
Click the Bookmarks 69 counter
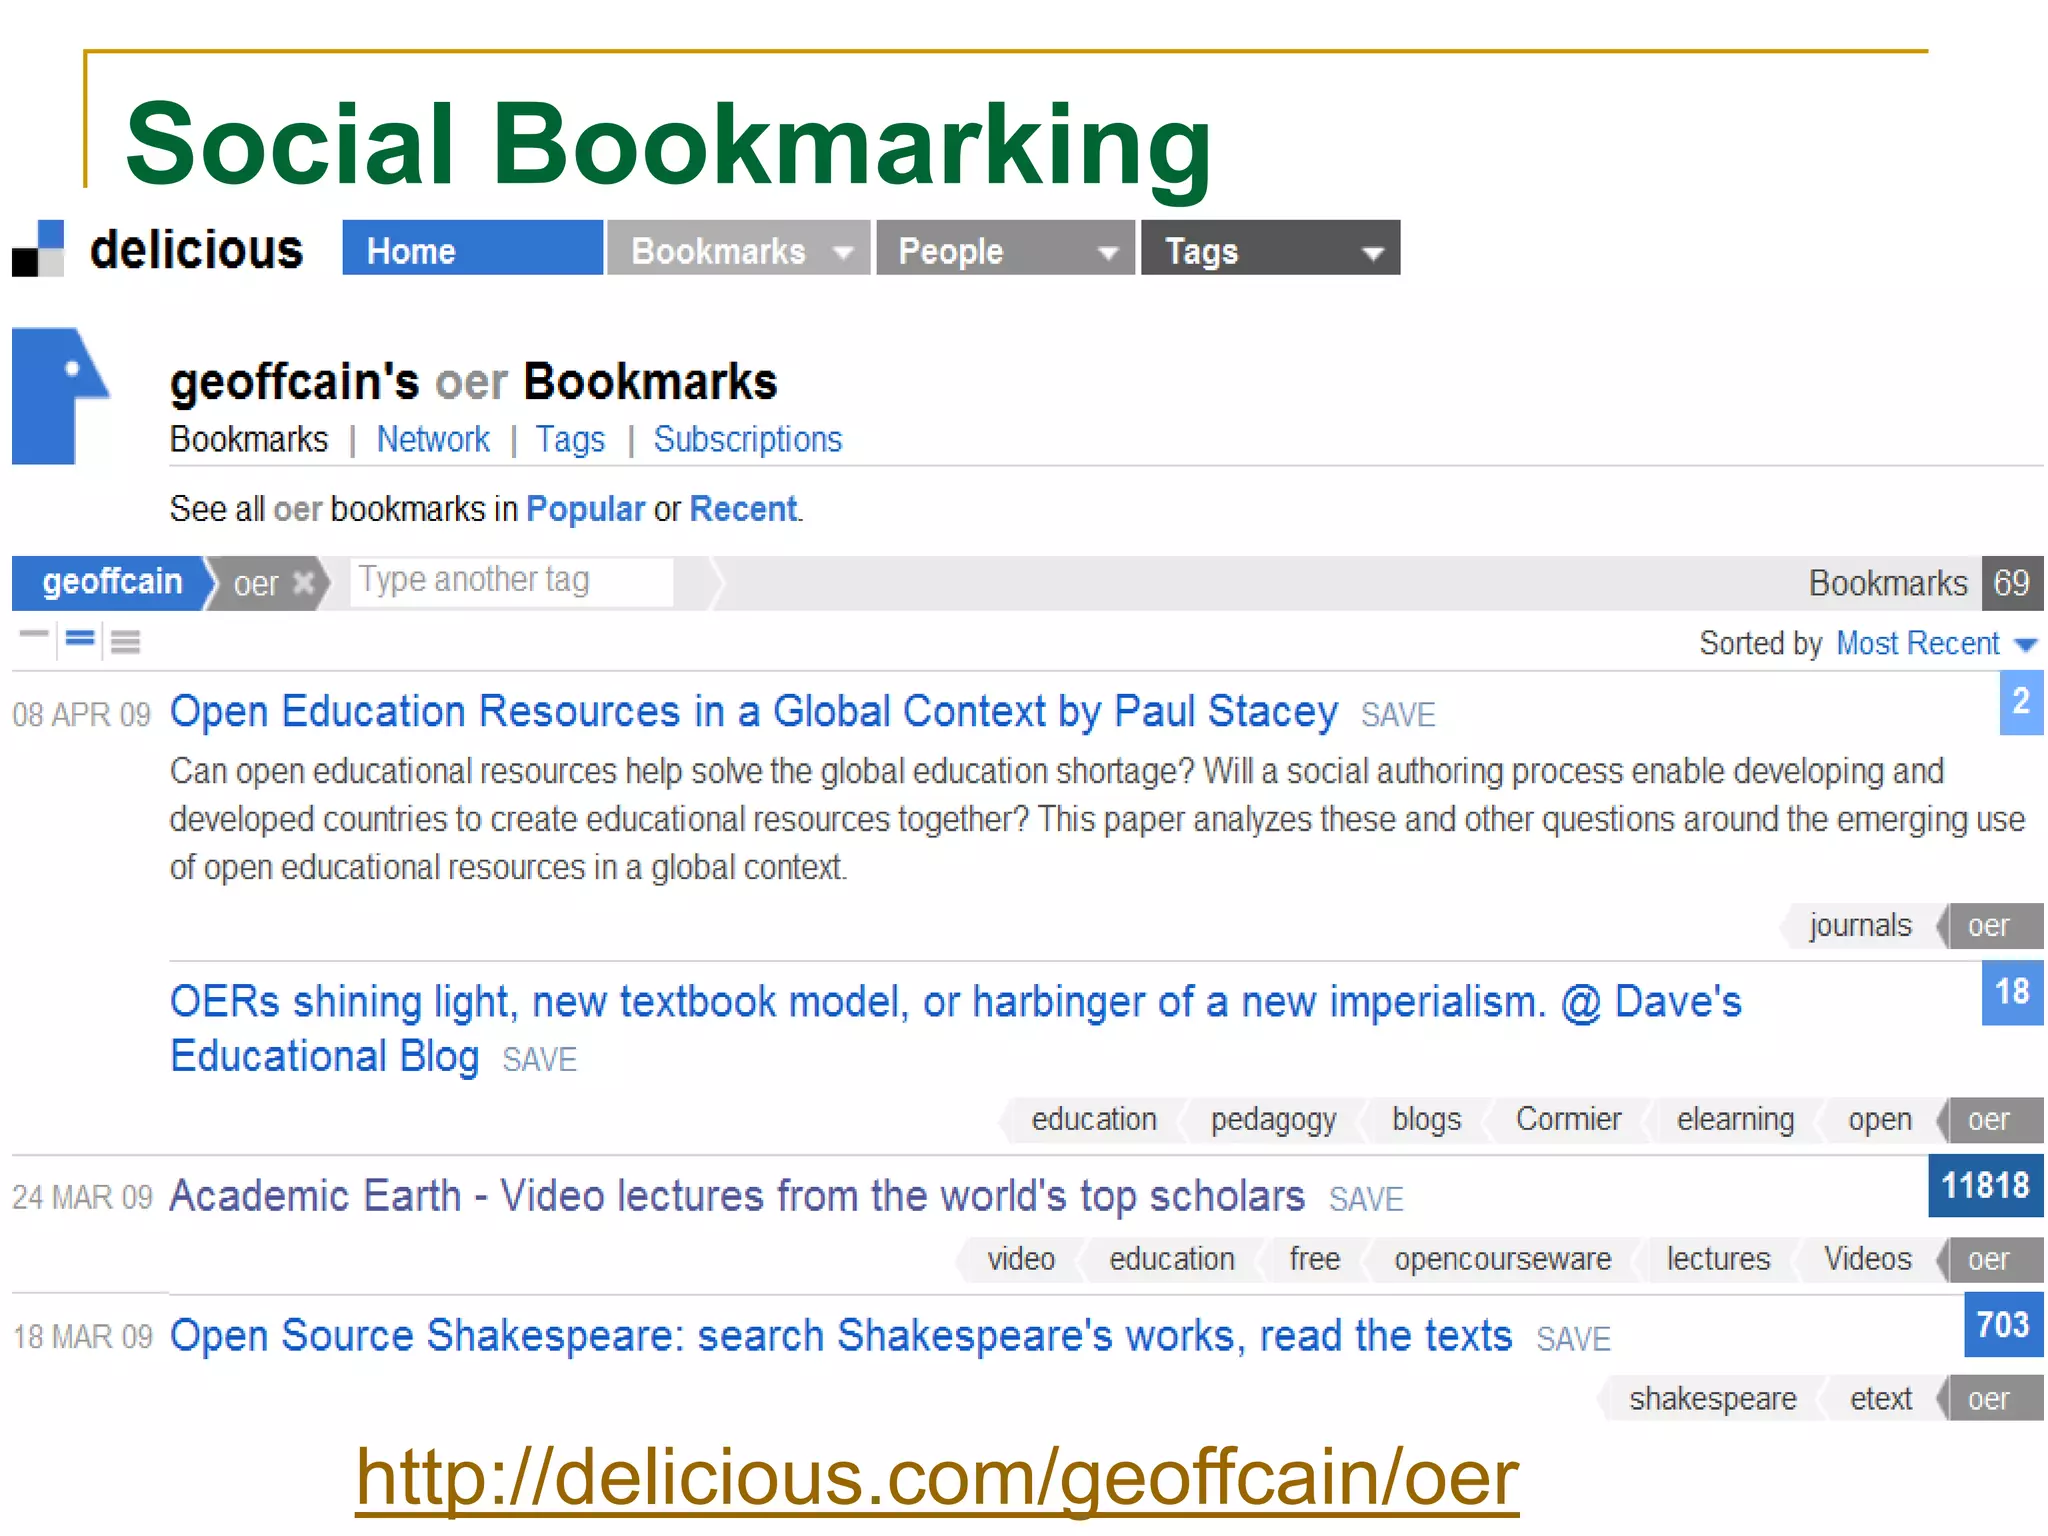(1924, 583)
